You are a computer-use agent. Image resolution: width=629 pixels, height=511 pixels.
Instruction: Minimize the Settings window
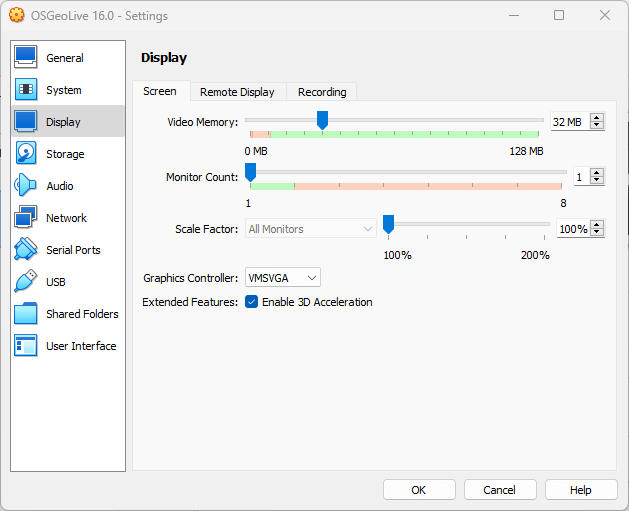coord(514,15)
